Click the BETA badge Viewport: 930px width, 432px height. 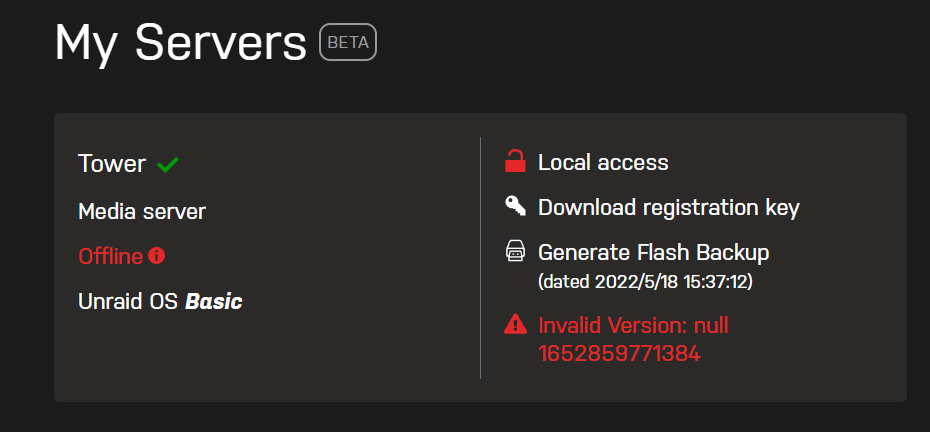coord(348,42)
